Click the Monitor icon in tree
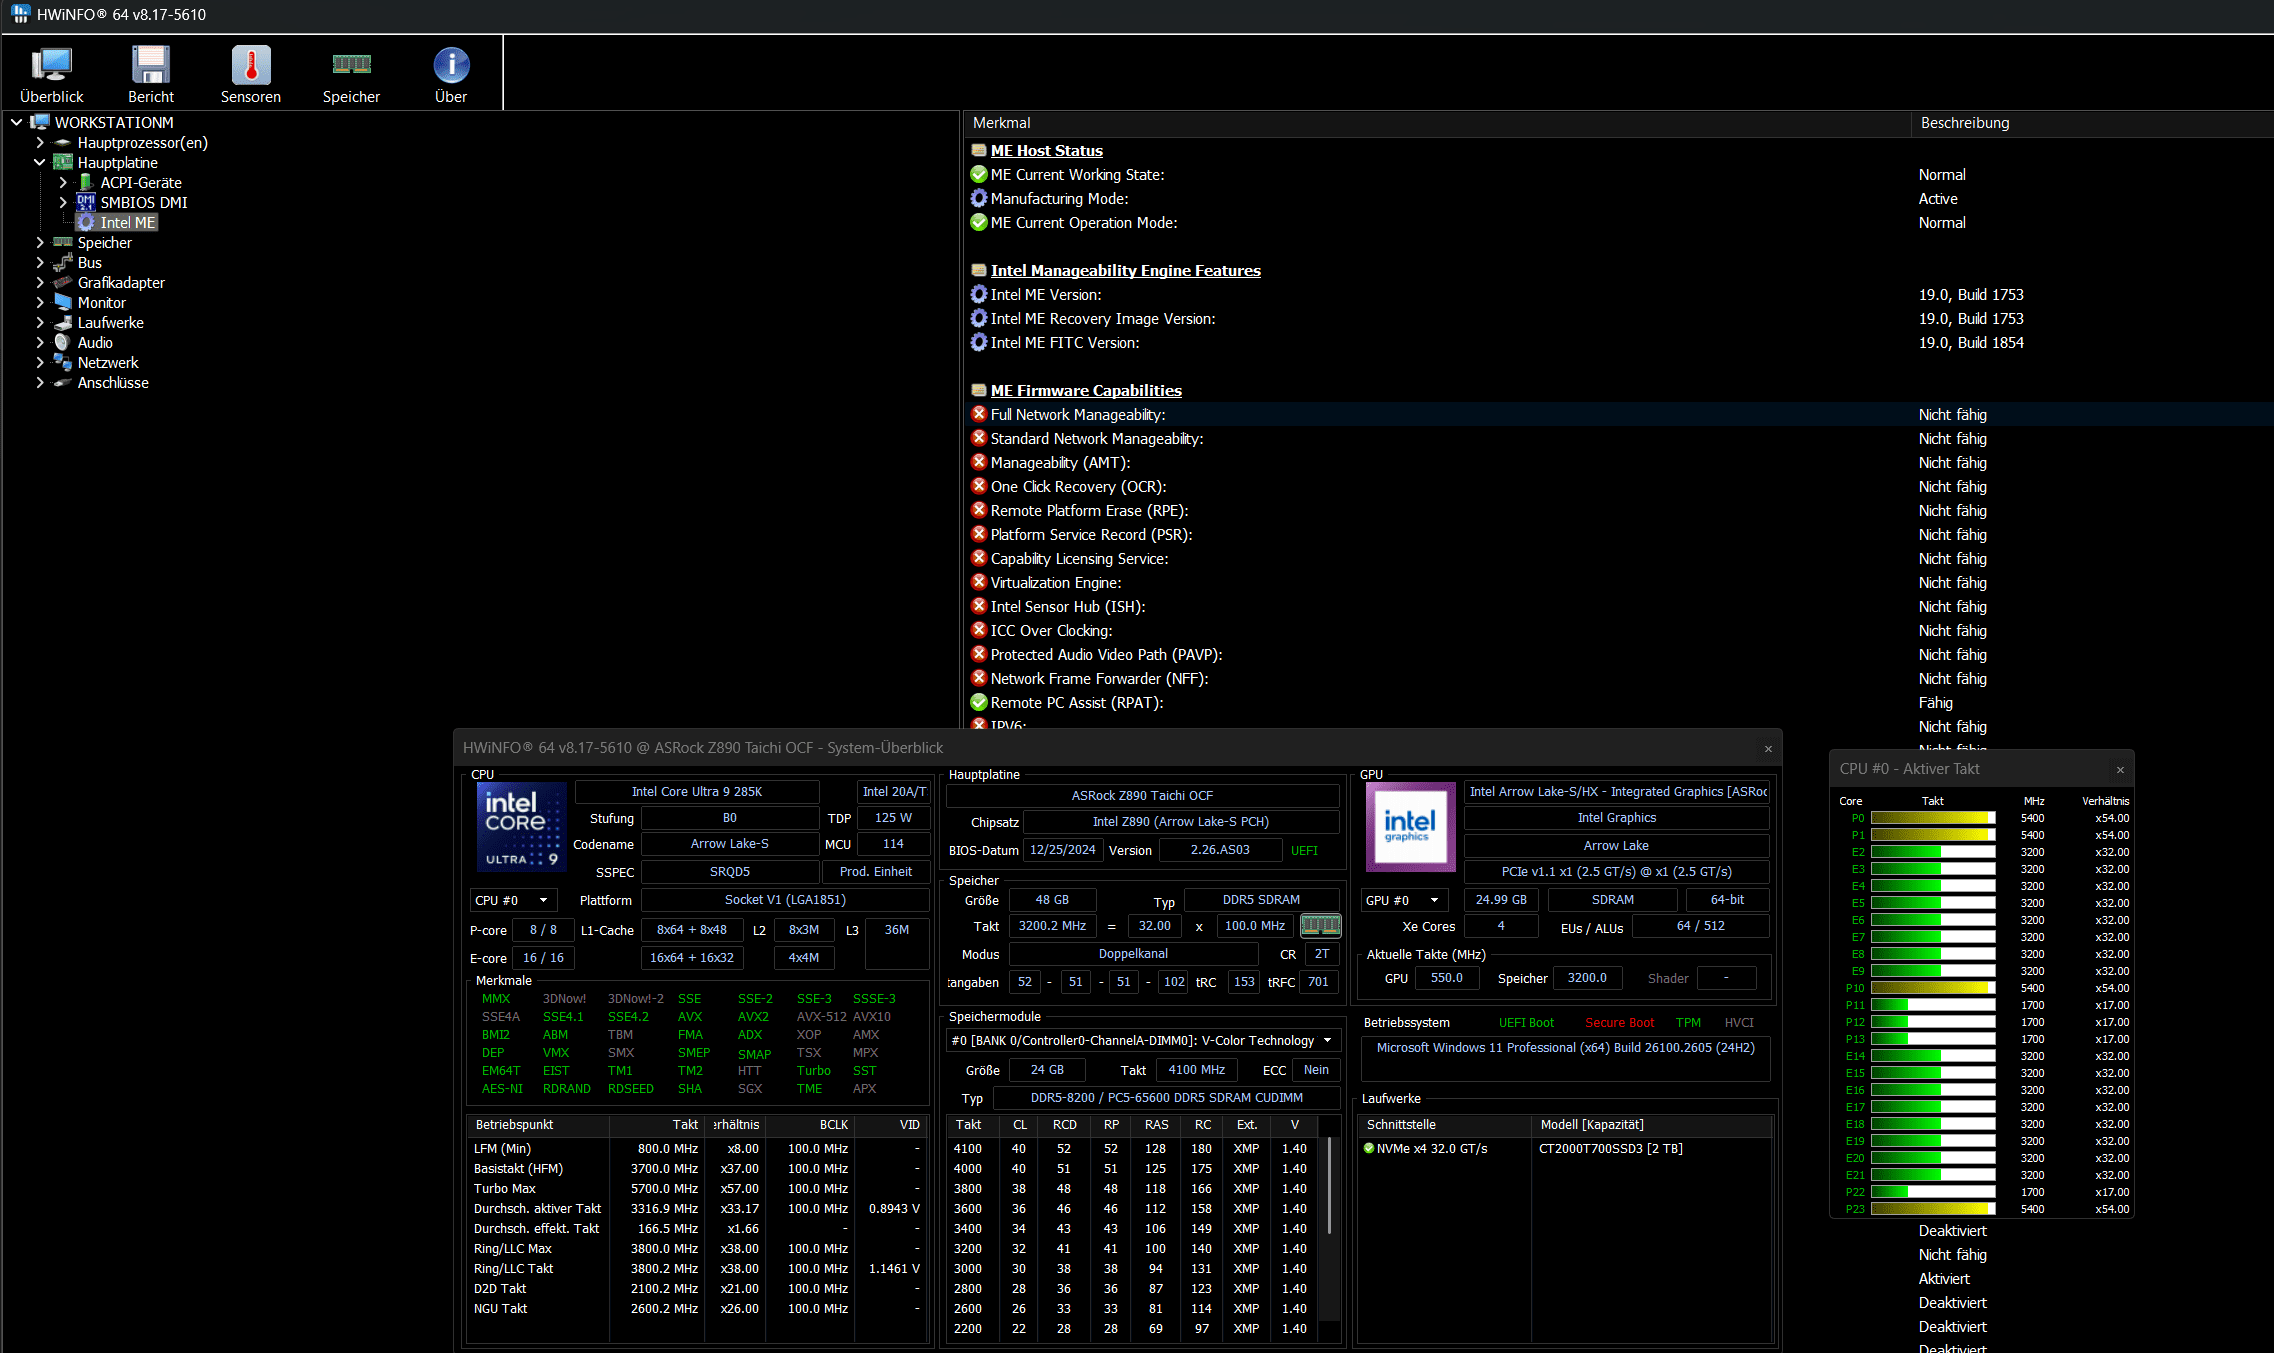 click(x=63, y=302)
